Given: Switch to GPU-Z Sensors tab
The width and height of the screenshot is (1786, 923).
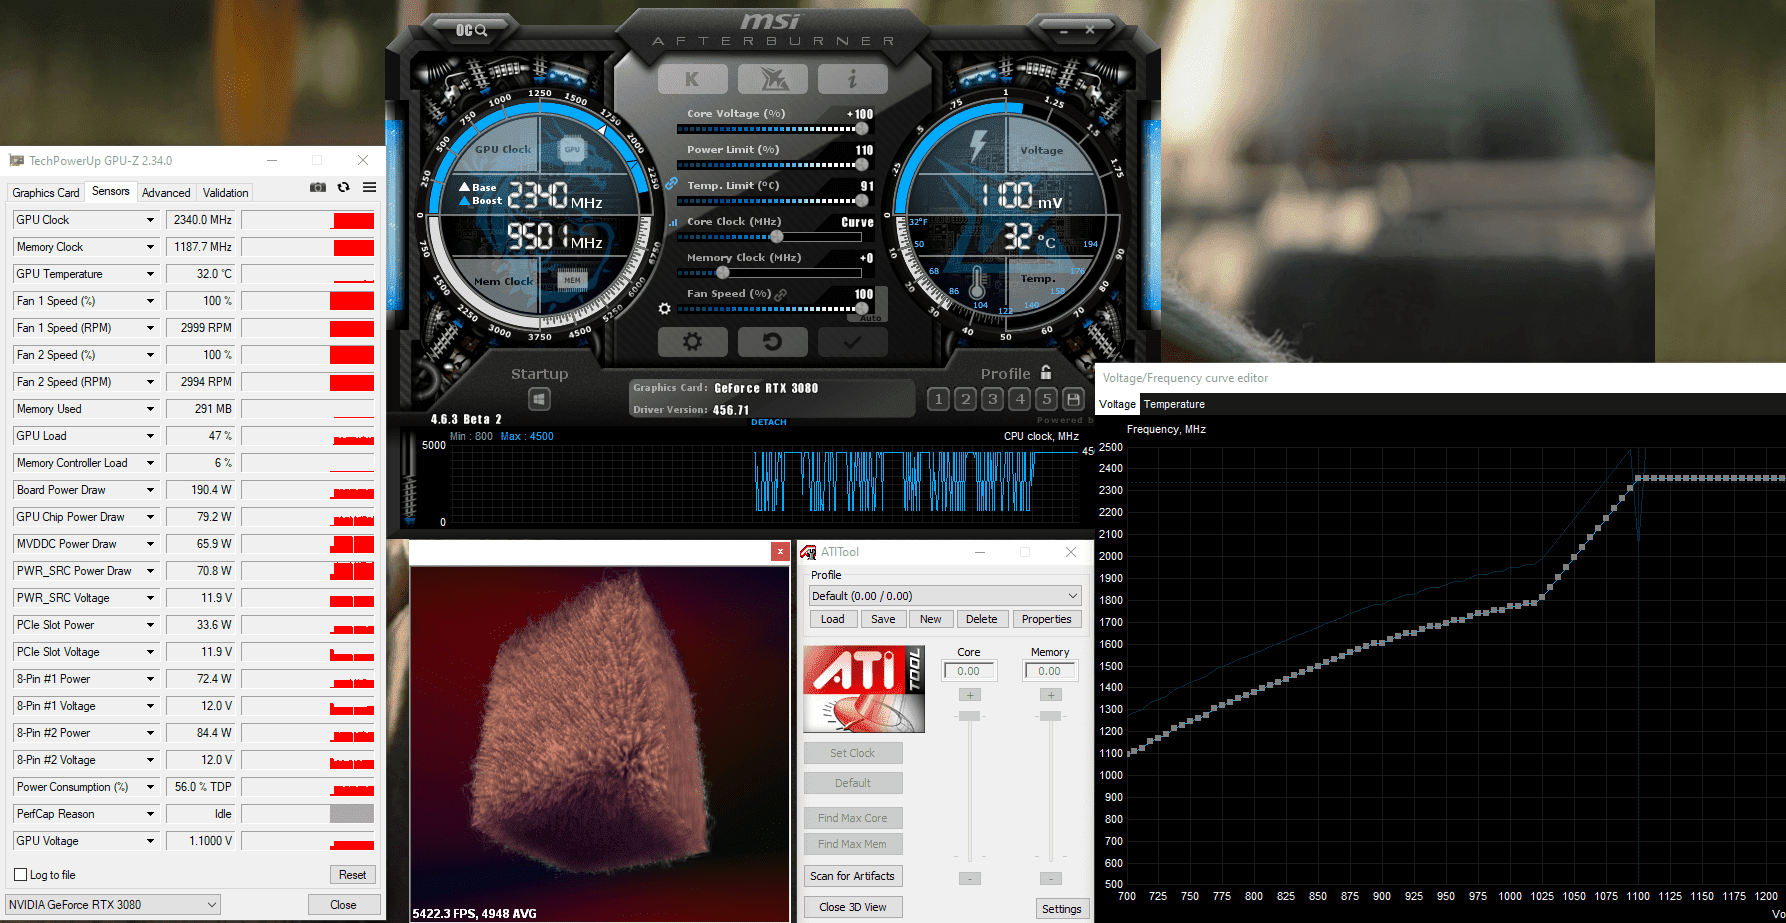Looking at the screenshot, I should [x=111, y=191].
